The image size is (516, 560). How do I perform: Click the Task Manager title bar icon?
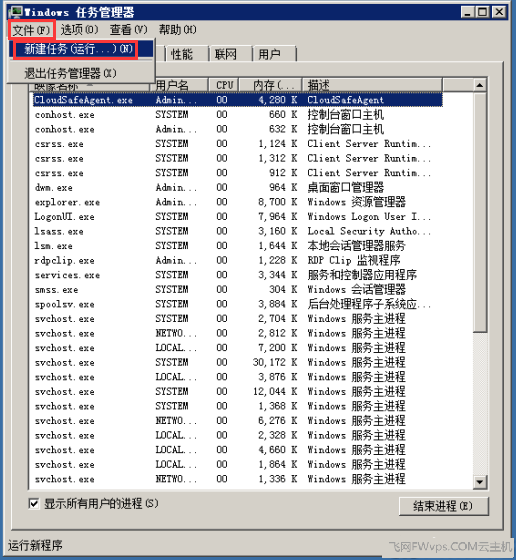(x=16, y=12)
